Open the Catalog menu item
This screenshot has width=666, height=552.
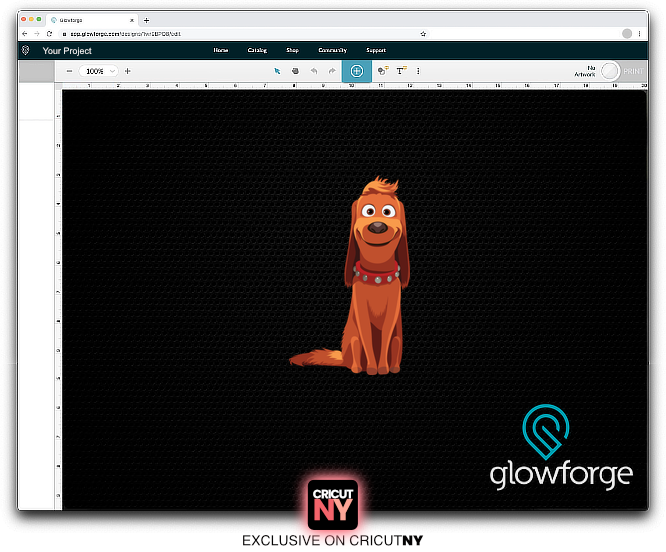click(257, 50)
